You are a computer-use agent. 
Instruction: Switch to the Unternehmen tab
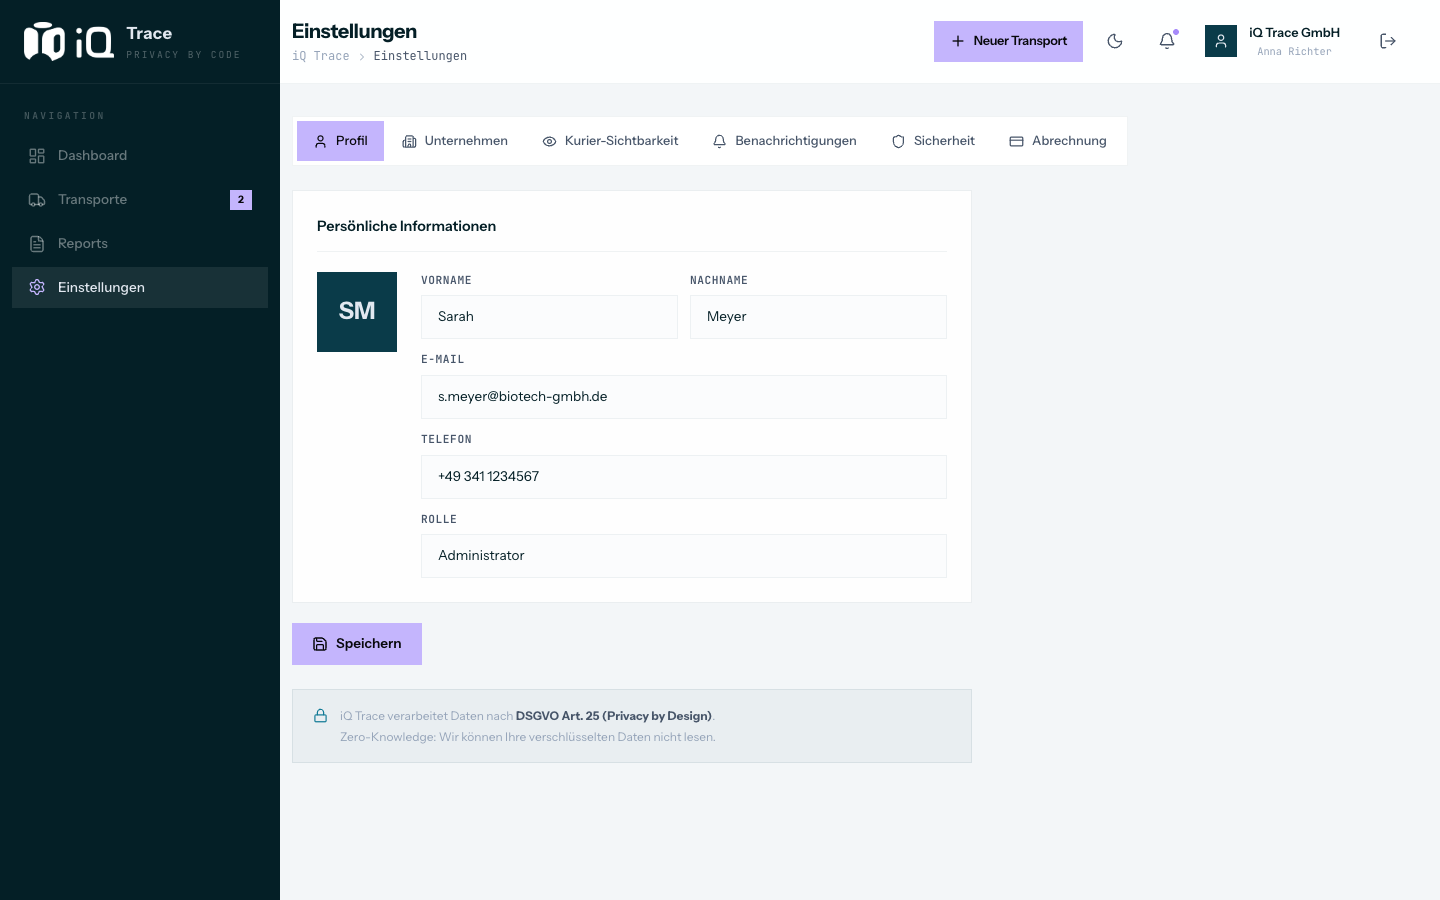455,141
